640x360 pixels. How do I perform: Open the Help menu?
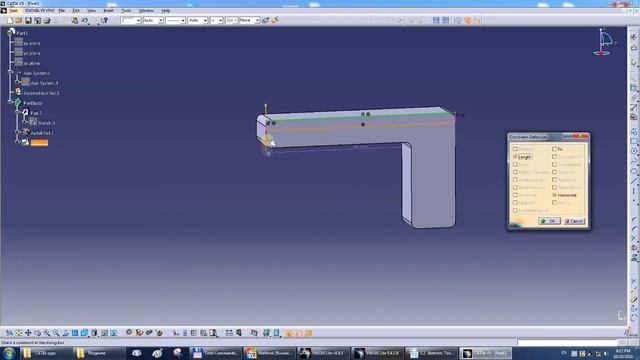(x=166, y=11)
